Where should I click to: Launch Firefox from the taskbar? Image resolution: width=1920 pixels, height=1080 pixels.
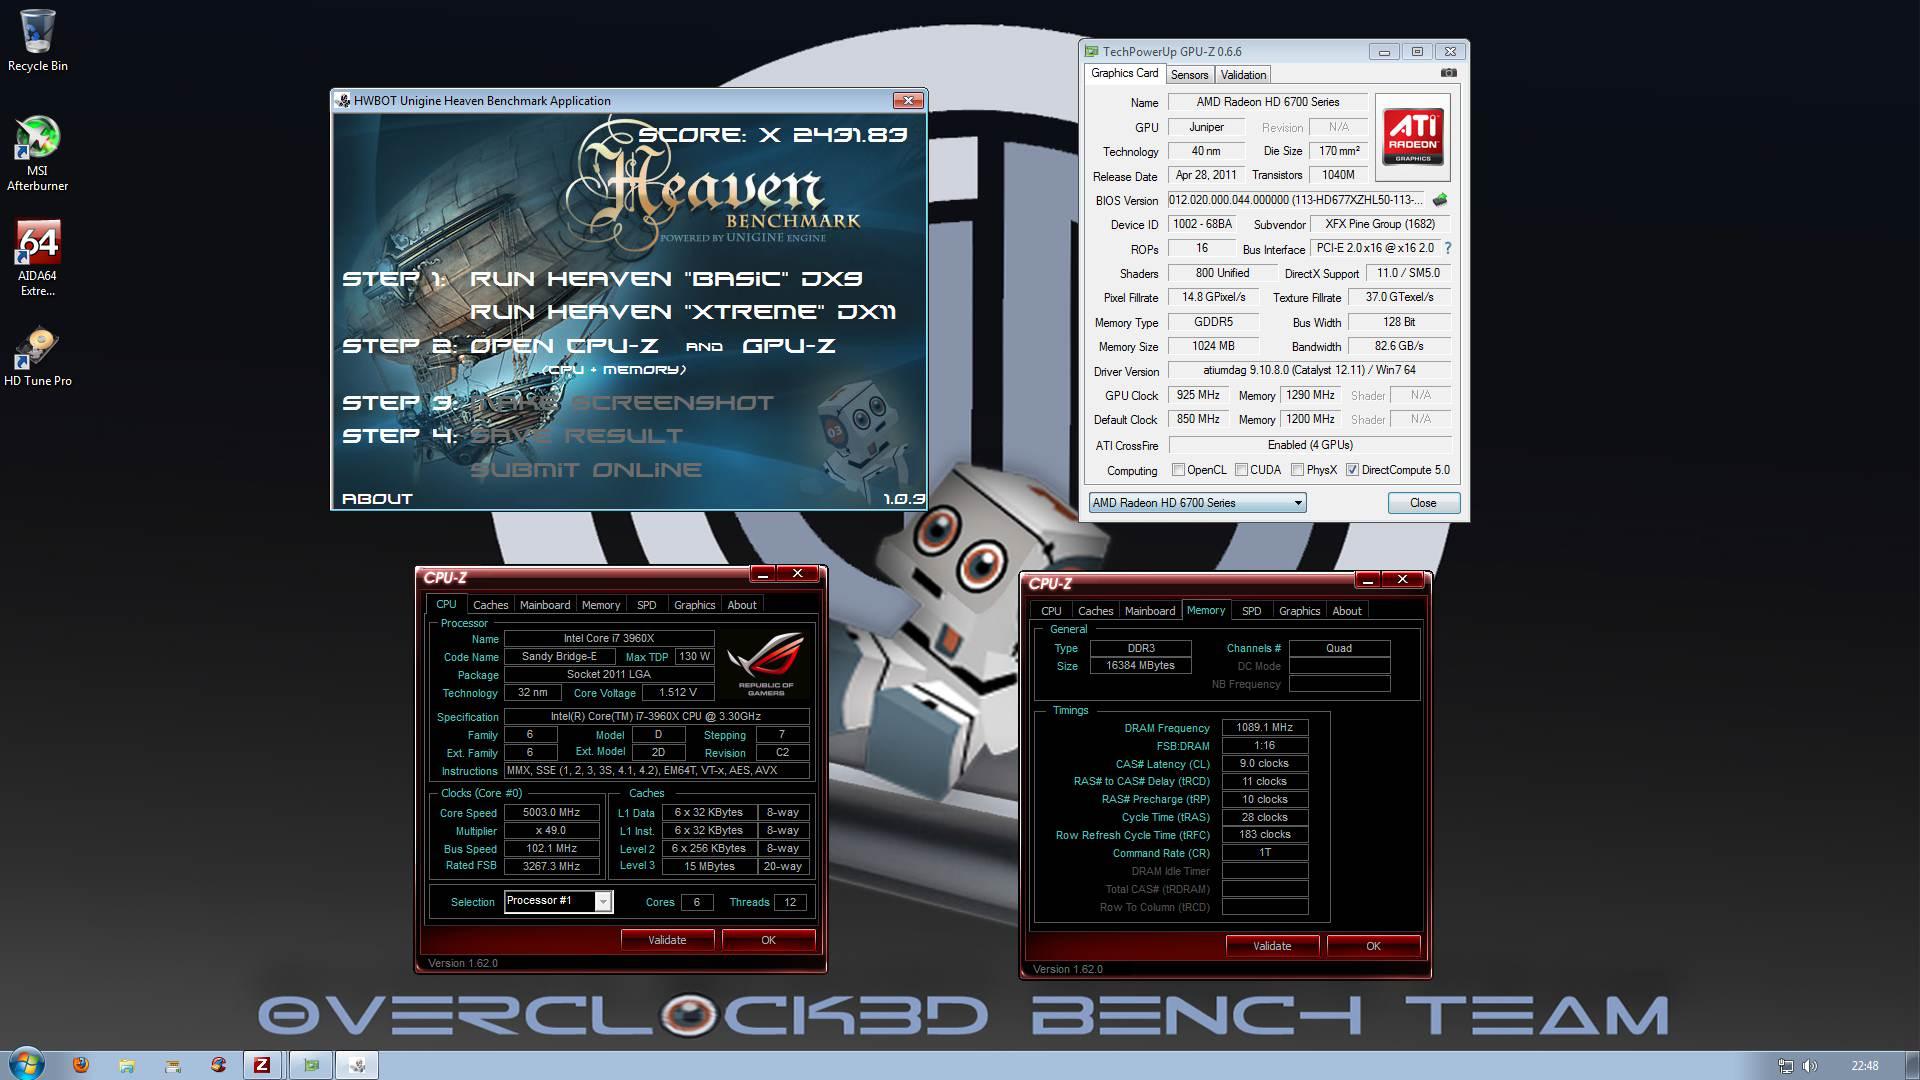[80, 1065]
